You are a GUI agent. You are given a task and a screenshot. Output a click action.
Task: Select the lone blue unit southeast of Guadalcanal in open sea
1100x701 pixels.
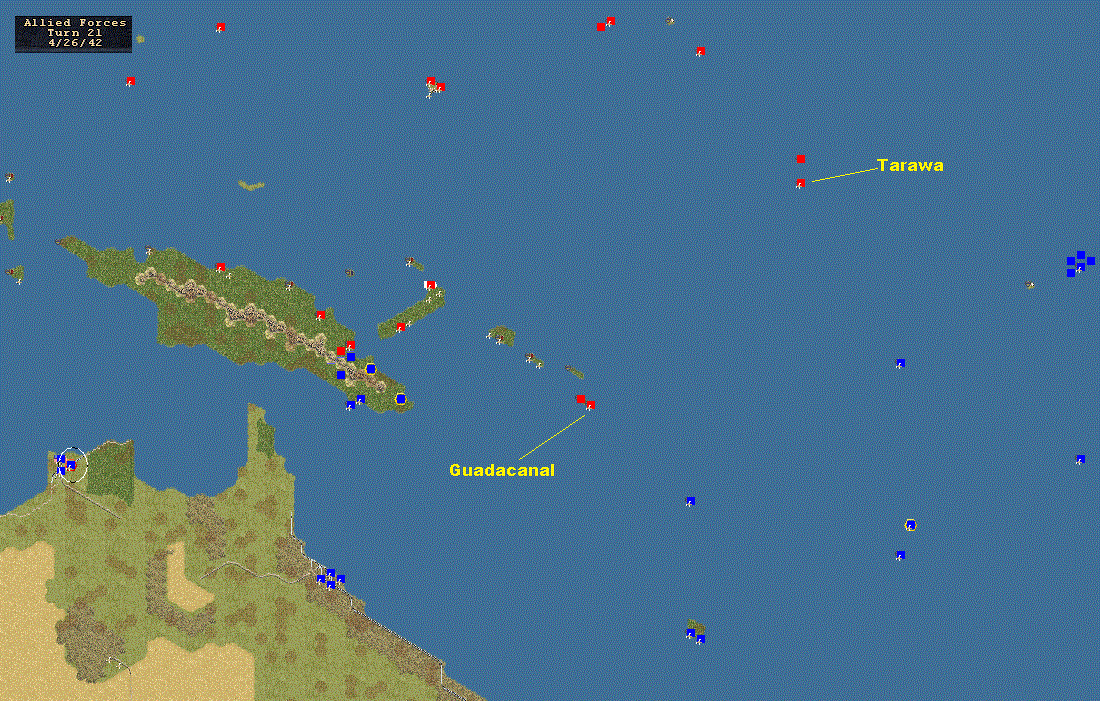click(x=690, y=501)
